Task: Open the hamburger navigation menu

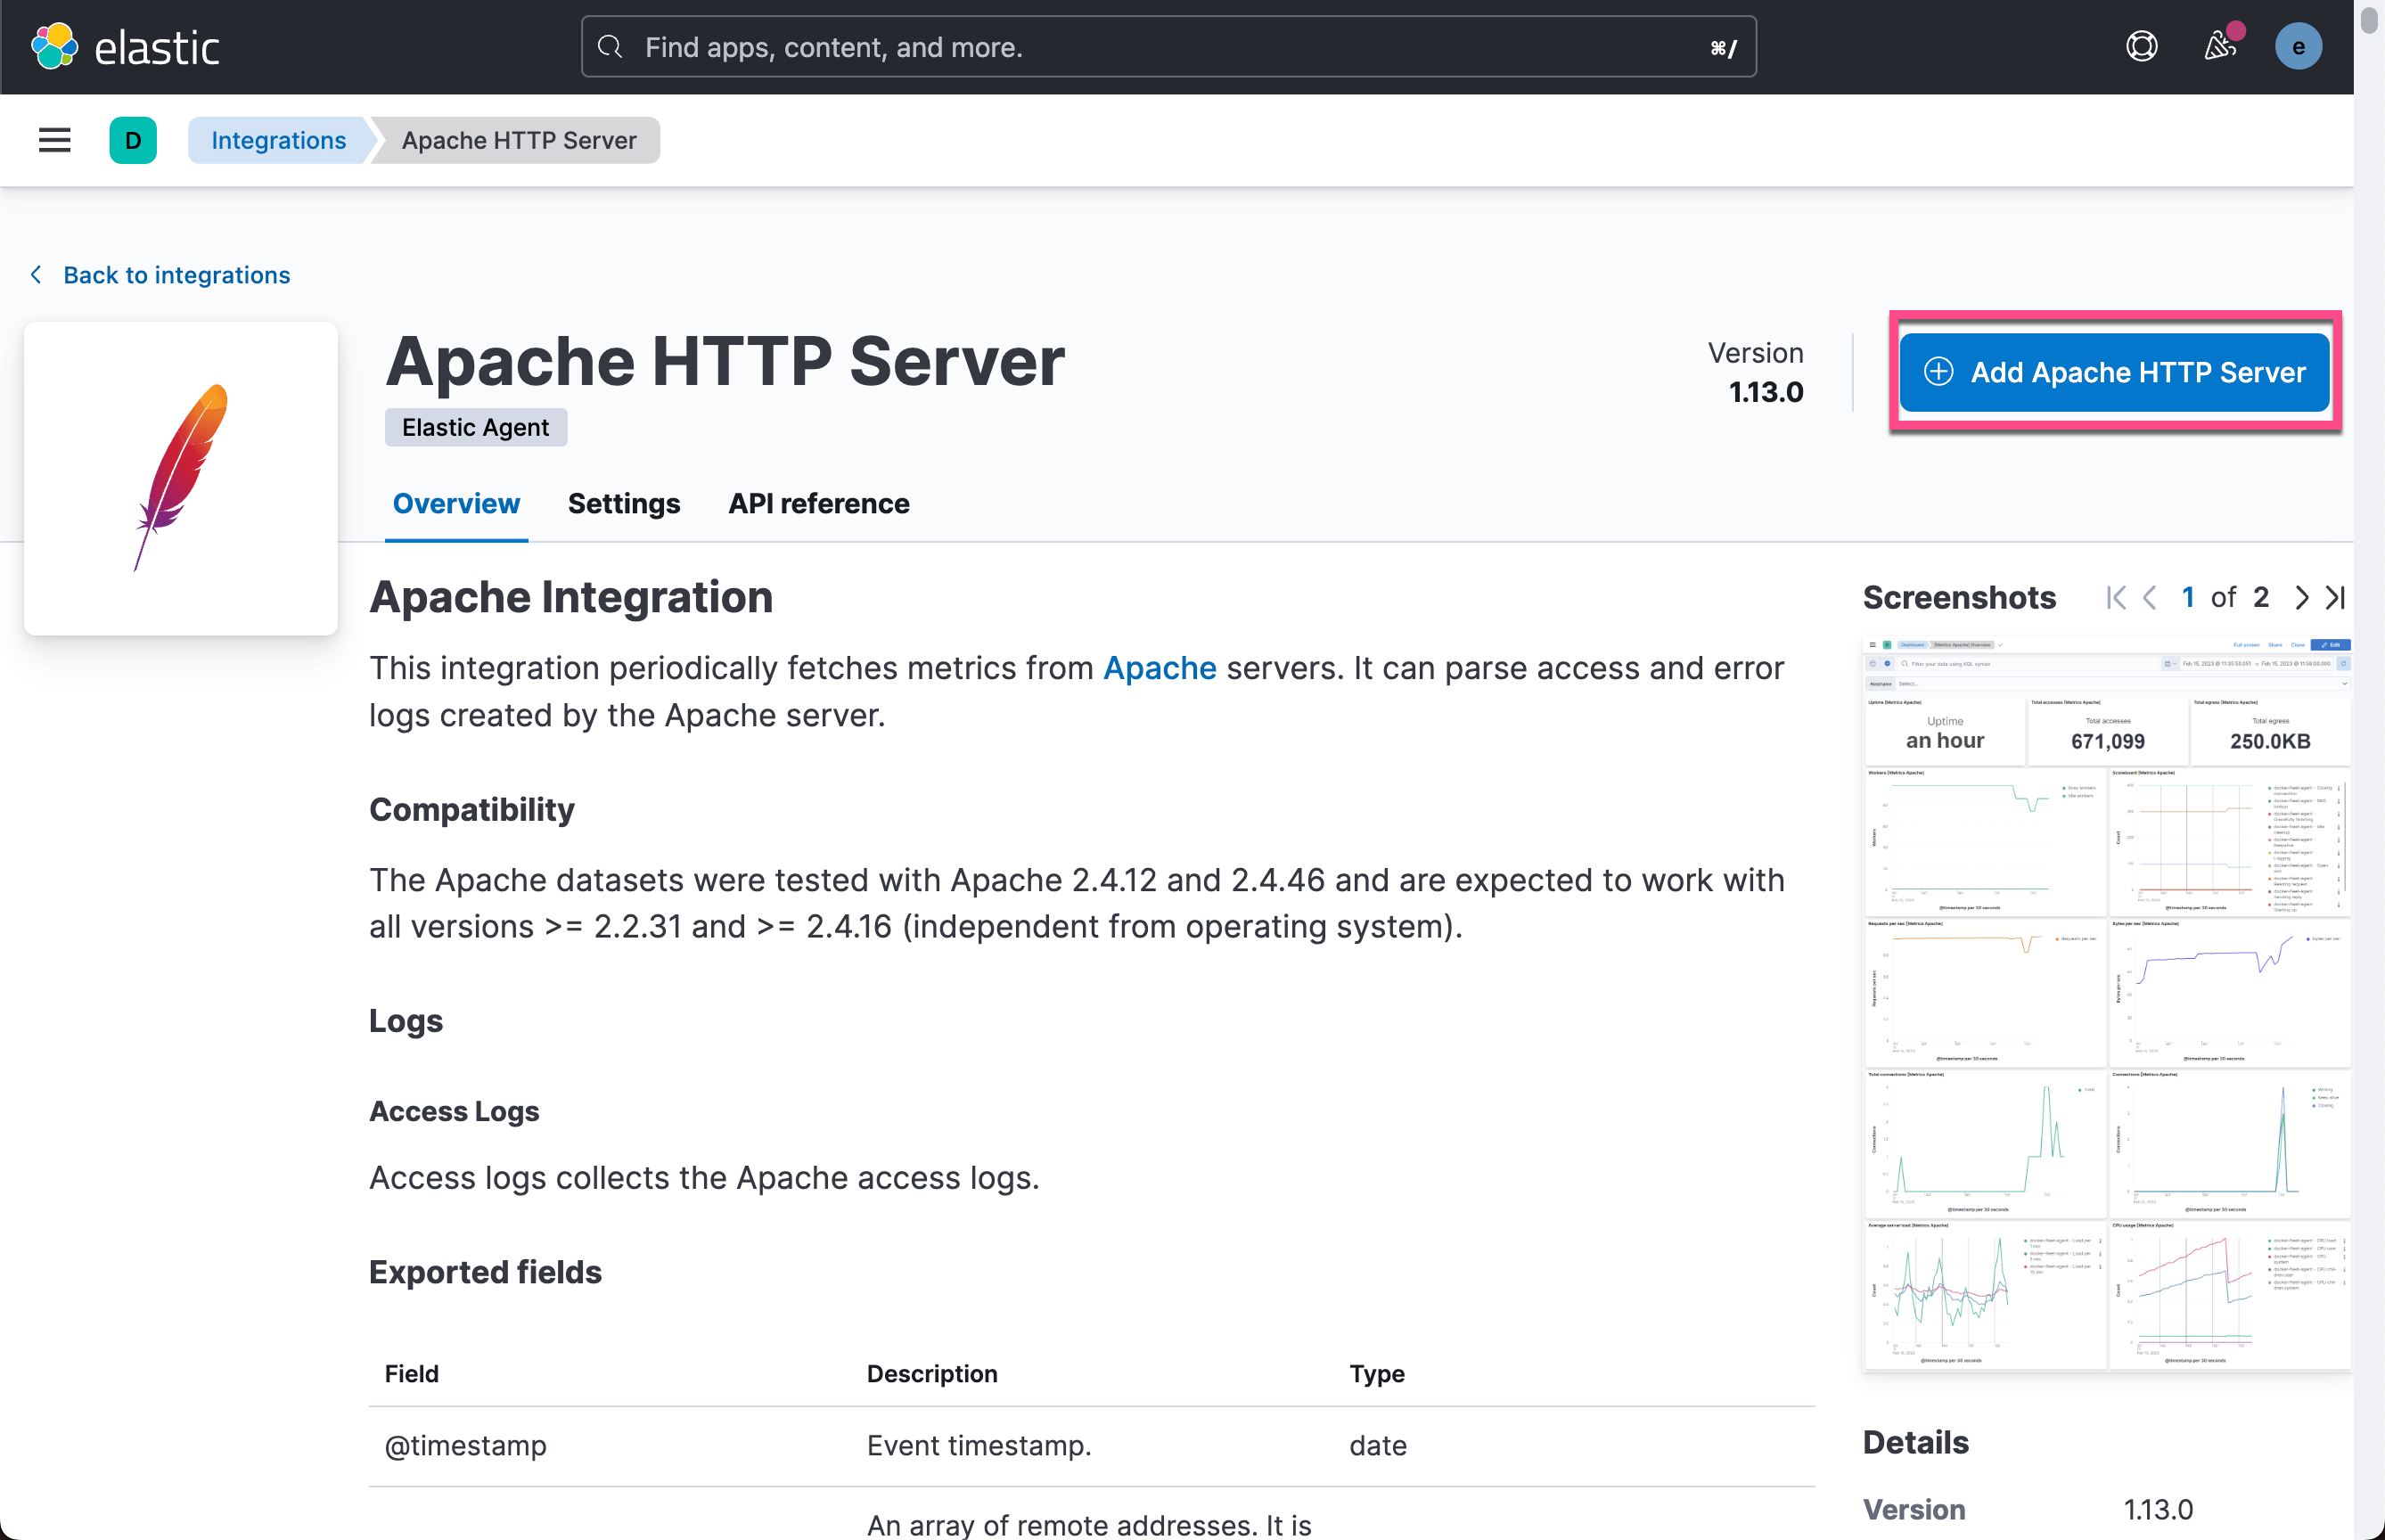Action: [x=54, y=140]
